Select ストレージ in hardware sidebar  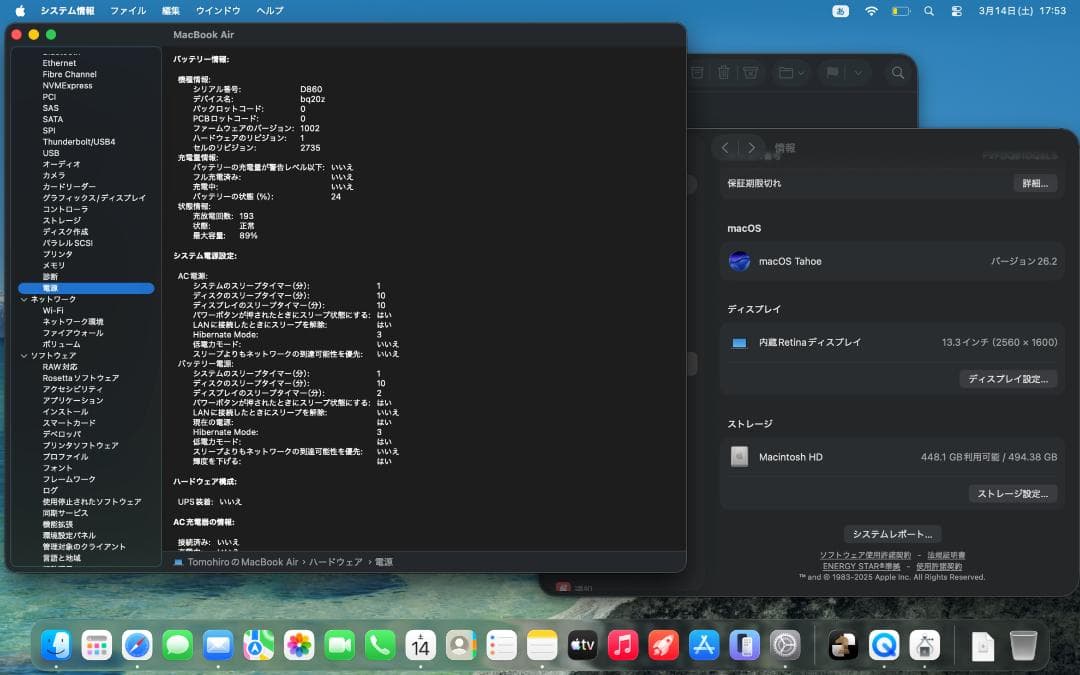[62, 220]
